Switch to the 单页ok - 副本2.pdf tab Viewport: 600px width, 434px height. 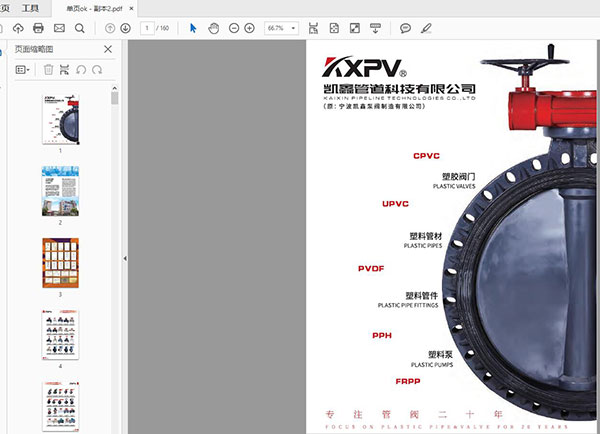tap(94, 8)
